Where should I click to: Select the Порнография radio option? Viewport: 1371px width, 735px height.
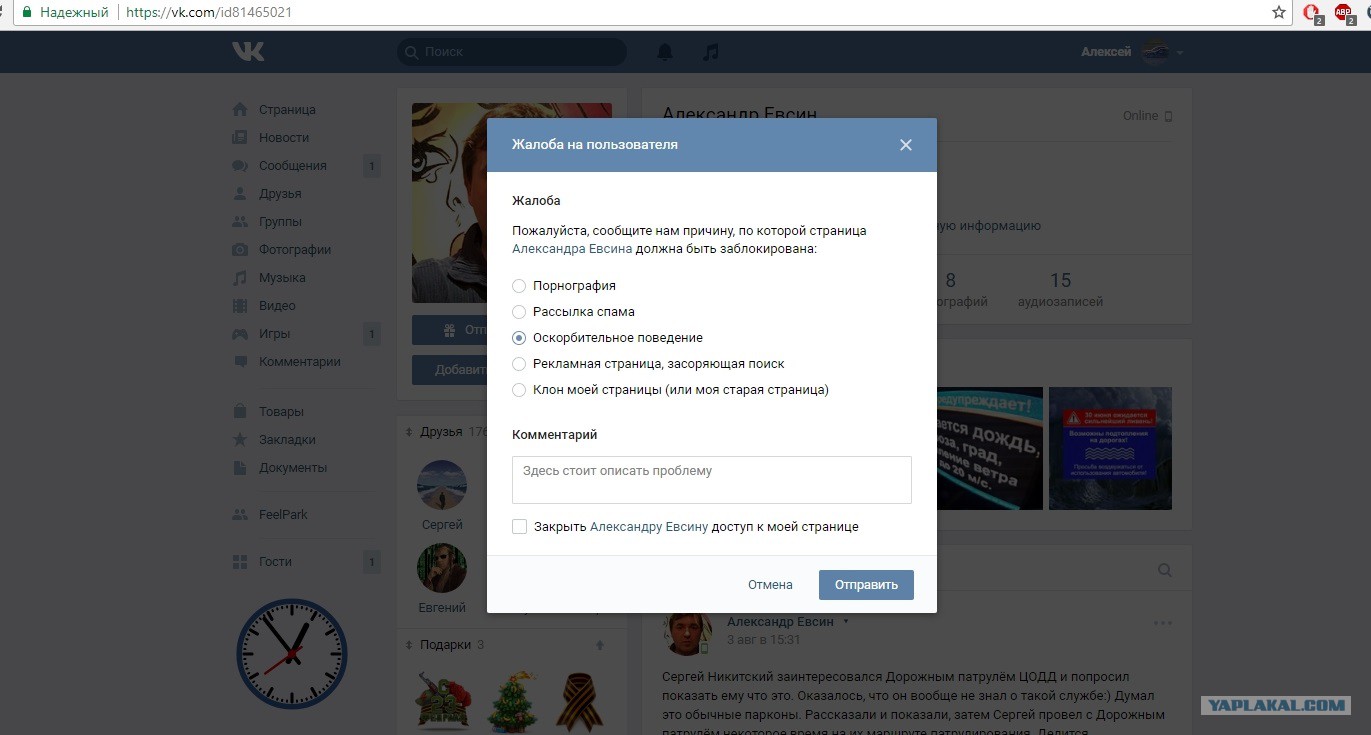[519, 286]
